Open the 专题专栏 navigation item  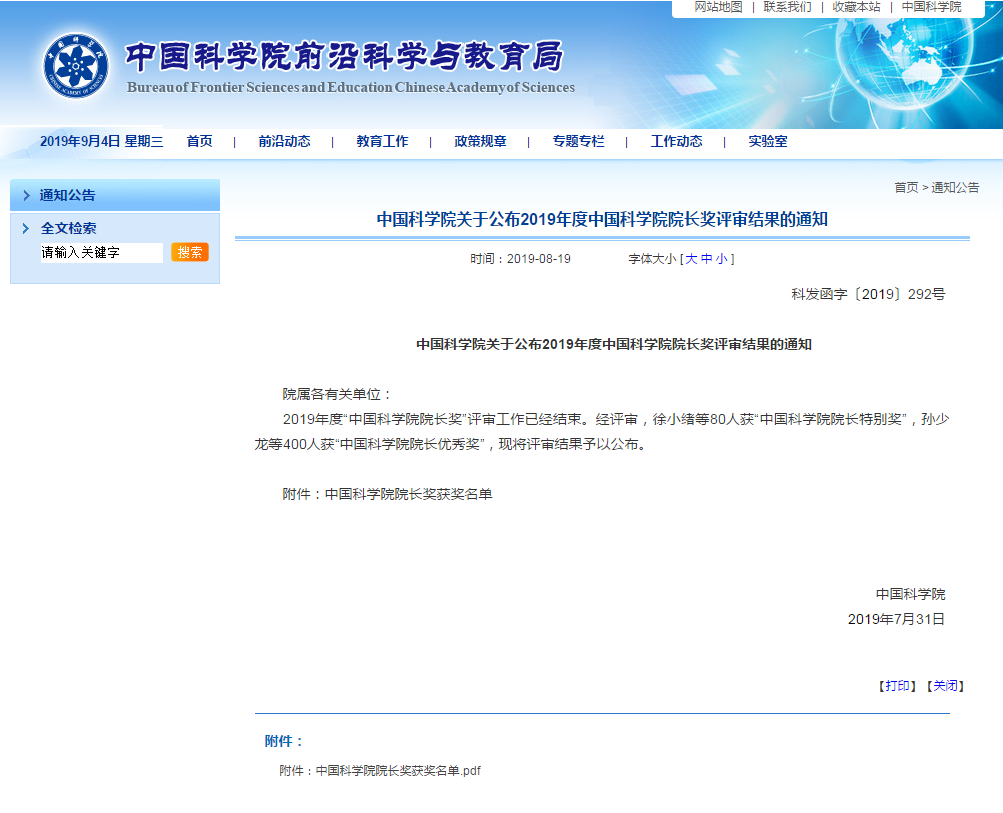pos(578,142)
